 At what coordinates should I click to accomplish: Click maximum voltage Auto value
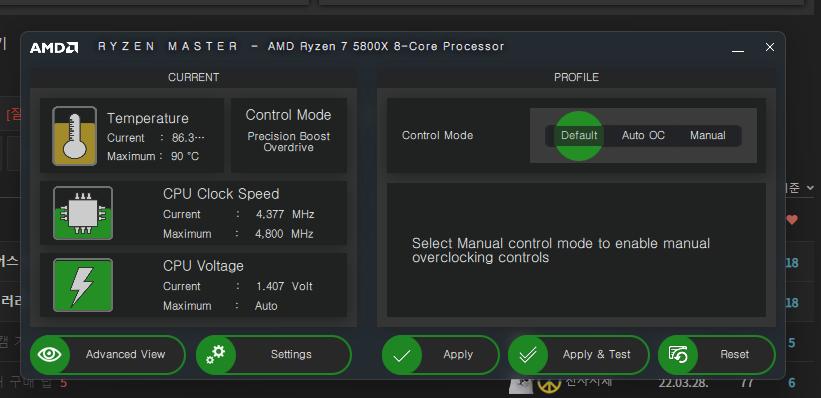click(x=266, y=306)
